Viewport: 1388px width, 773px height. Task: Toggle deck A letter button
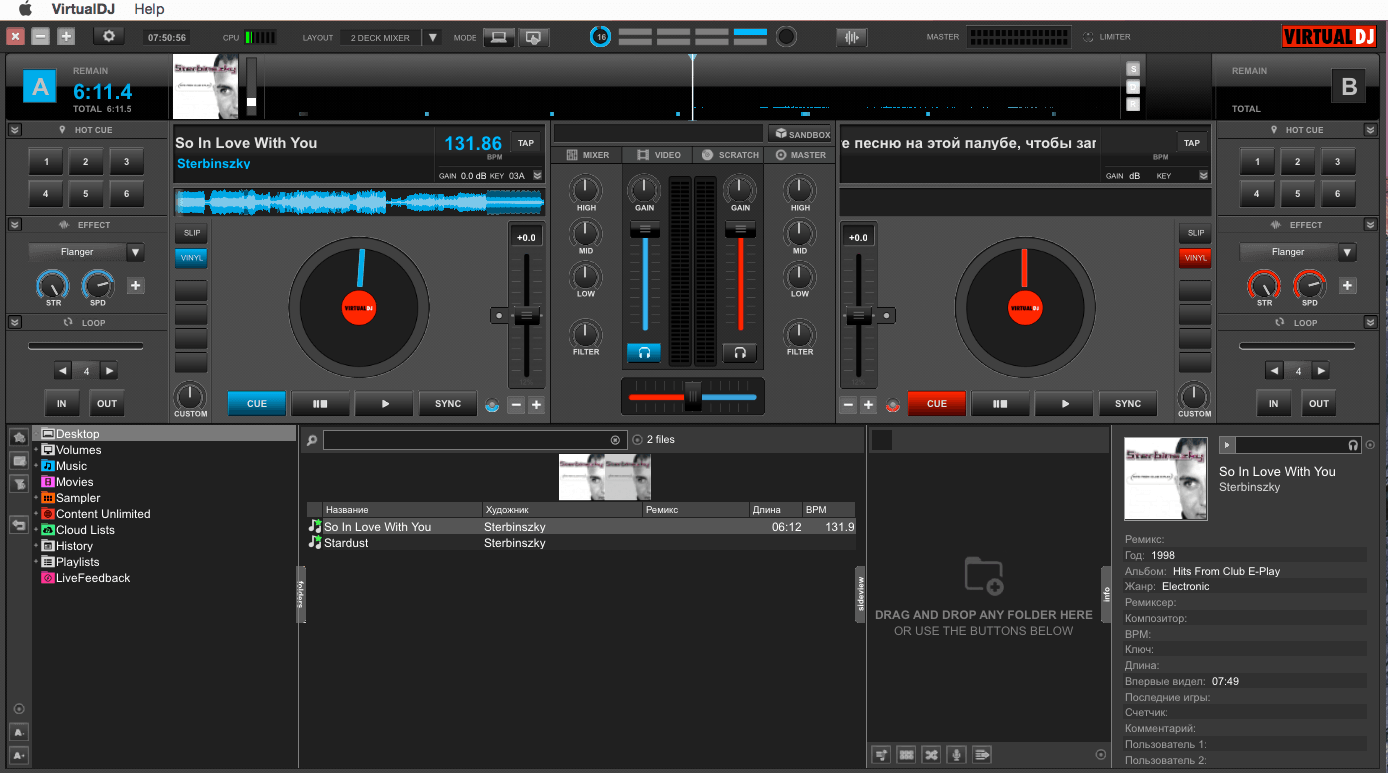pyautogui.click(x=40, y=87)
